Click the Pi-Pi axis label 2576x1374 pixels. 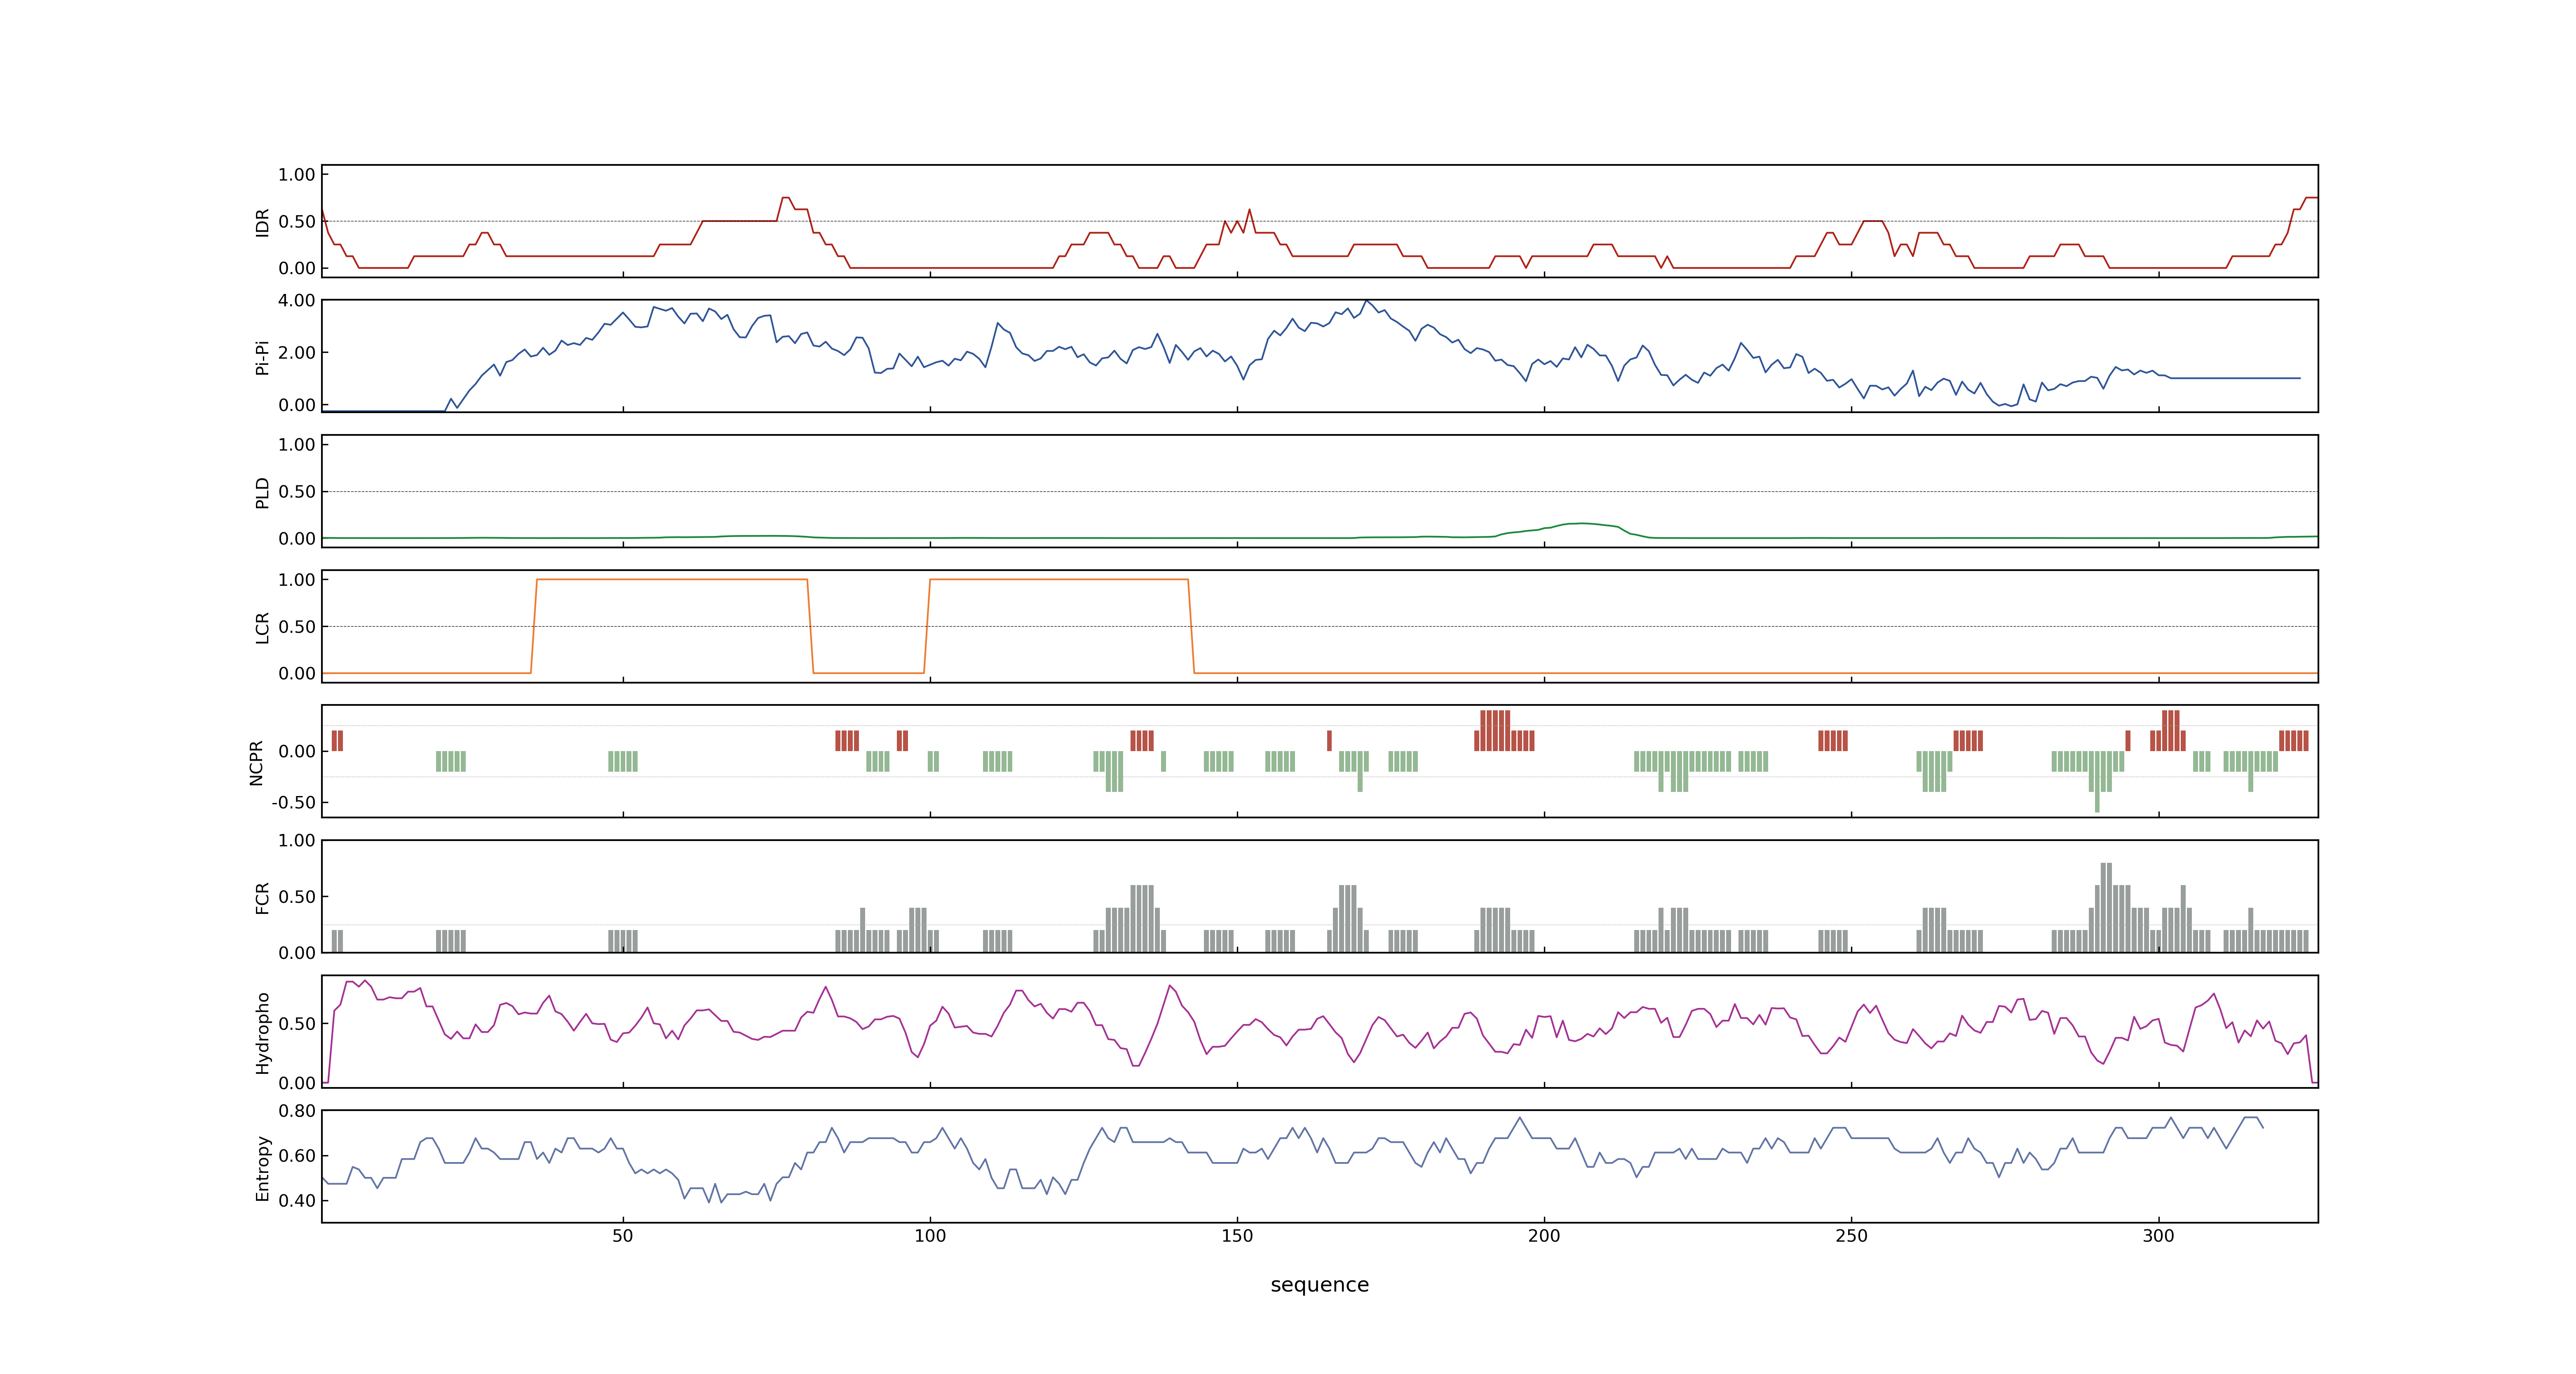262,357
